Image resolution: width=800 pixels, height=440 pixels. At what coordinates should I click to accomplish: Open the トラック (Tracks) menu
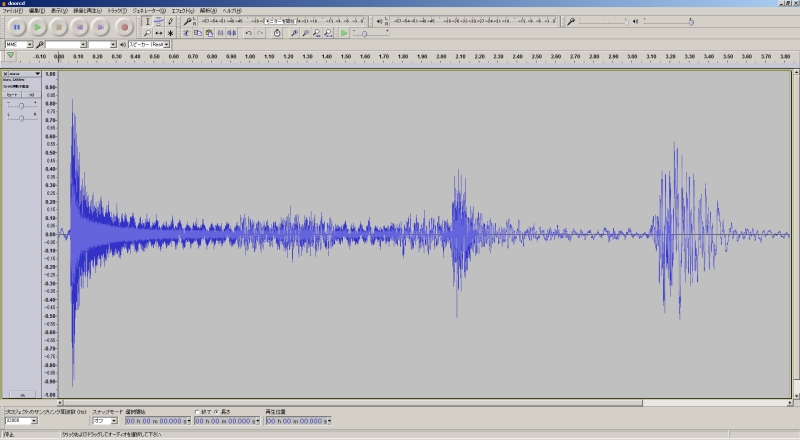[117, 10]
